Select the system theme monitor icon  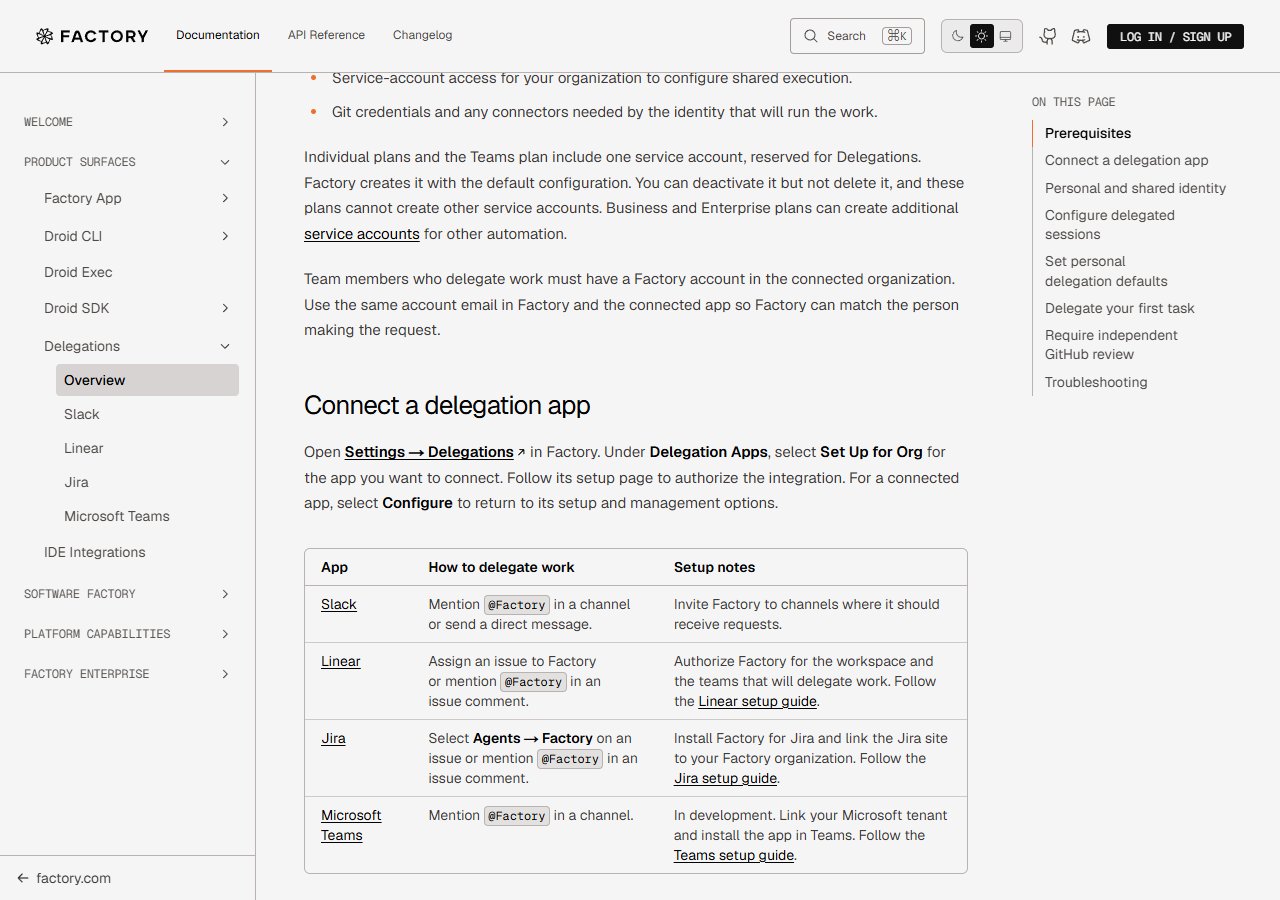[1006, 36]
